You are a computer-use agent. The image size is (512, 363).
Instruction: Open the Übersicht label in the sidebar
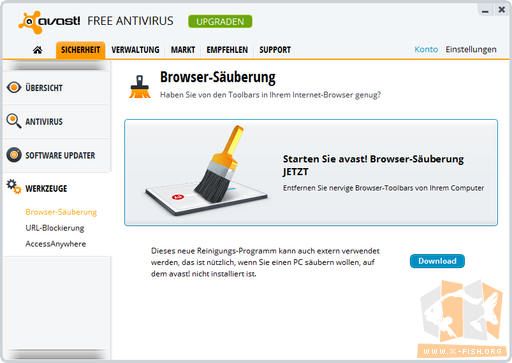pos(44,88)
